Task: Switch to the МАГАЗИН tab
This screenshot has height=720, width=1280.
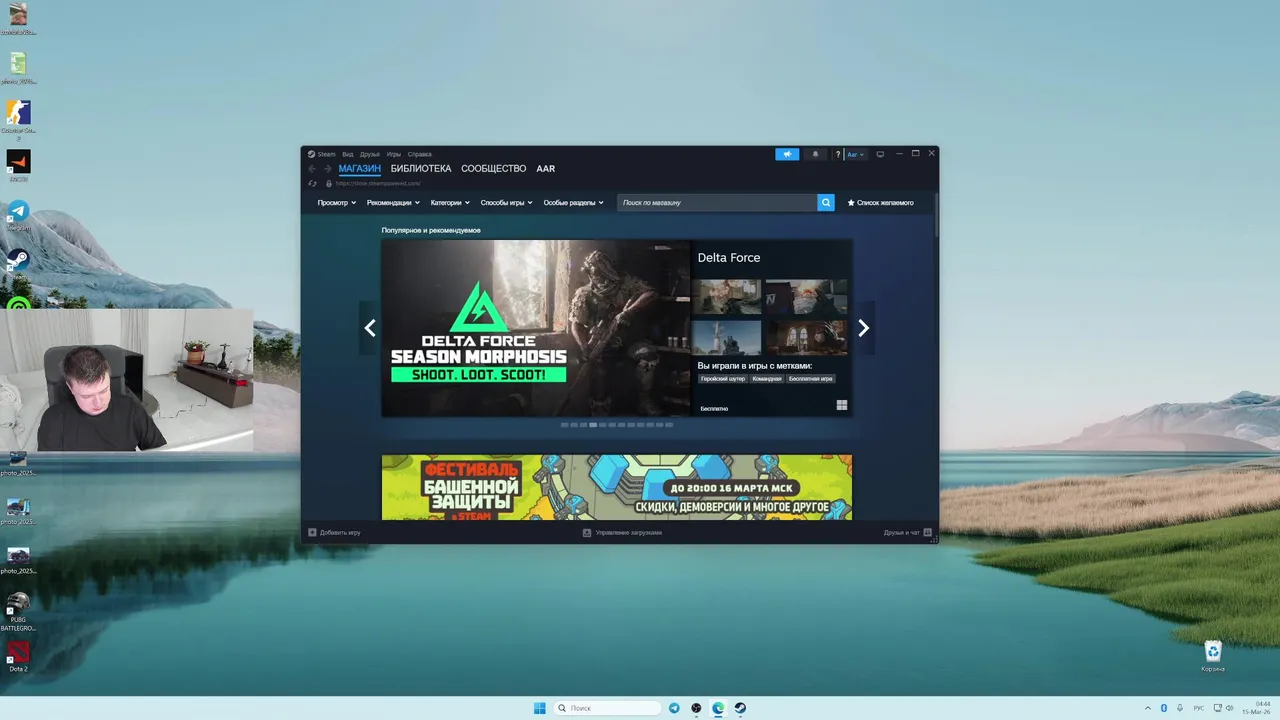Action: (360, 169)
